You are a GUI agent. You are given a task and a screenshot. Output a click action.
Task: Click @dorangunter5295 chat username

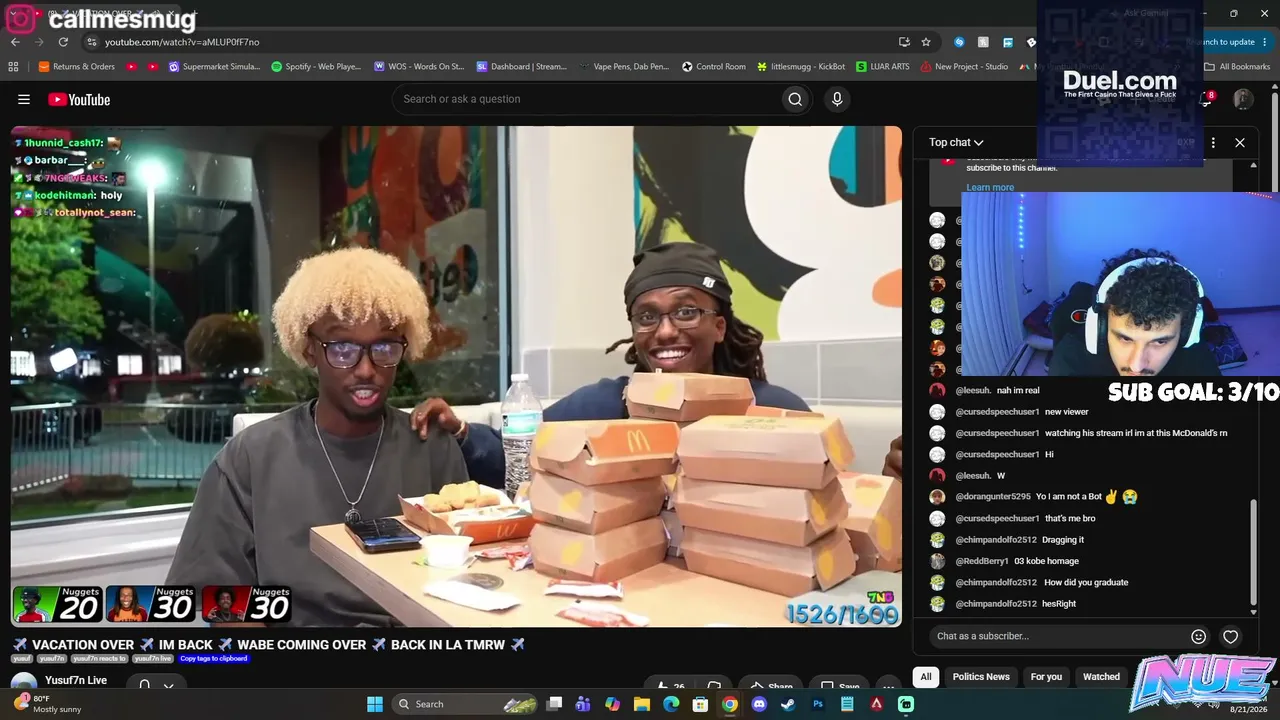click(x=993, y=497)
